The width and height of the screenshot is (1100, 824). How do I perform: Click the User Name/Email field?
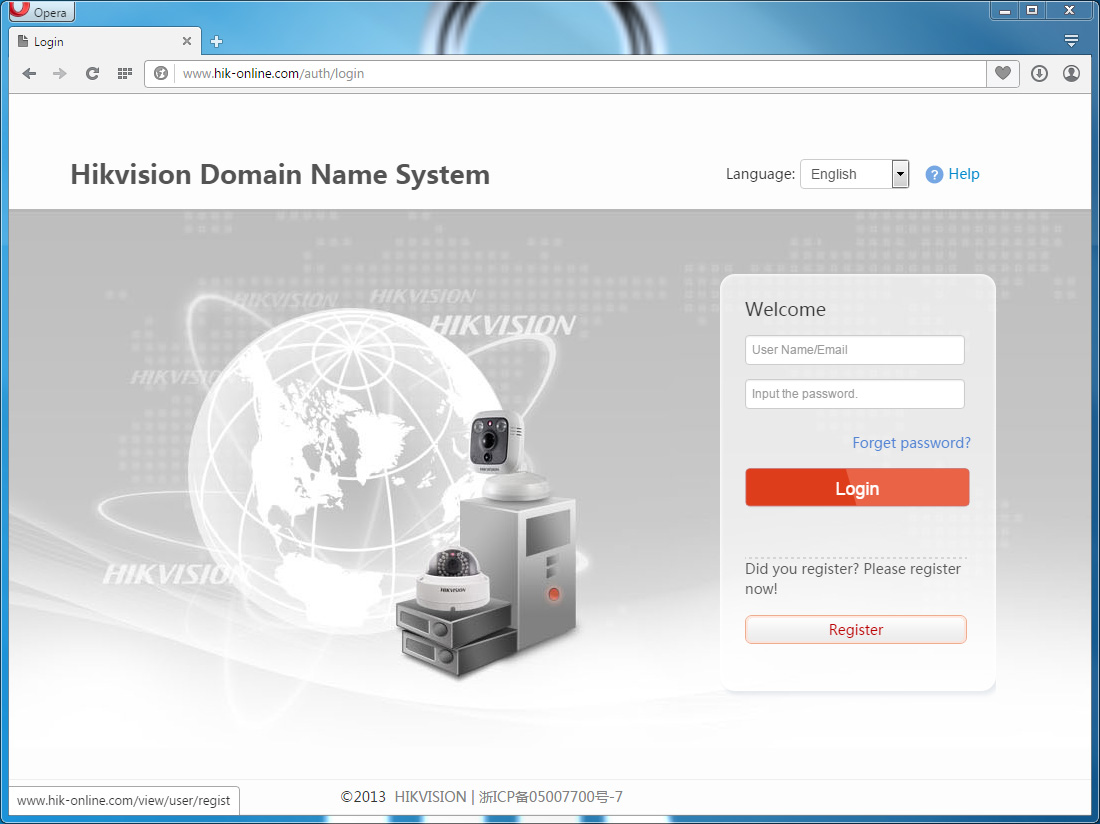point(854,350)
